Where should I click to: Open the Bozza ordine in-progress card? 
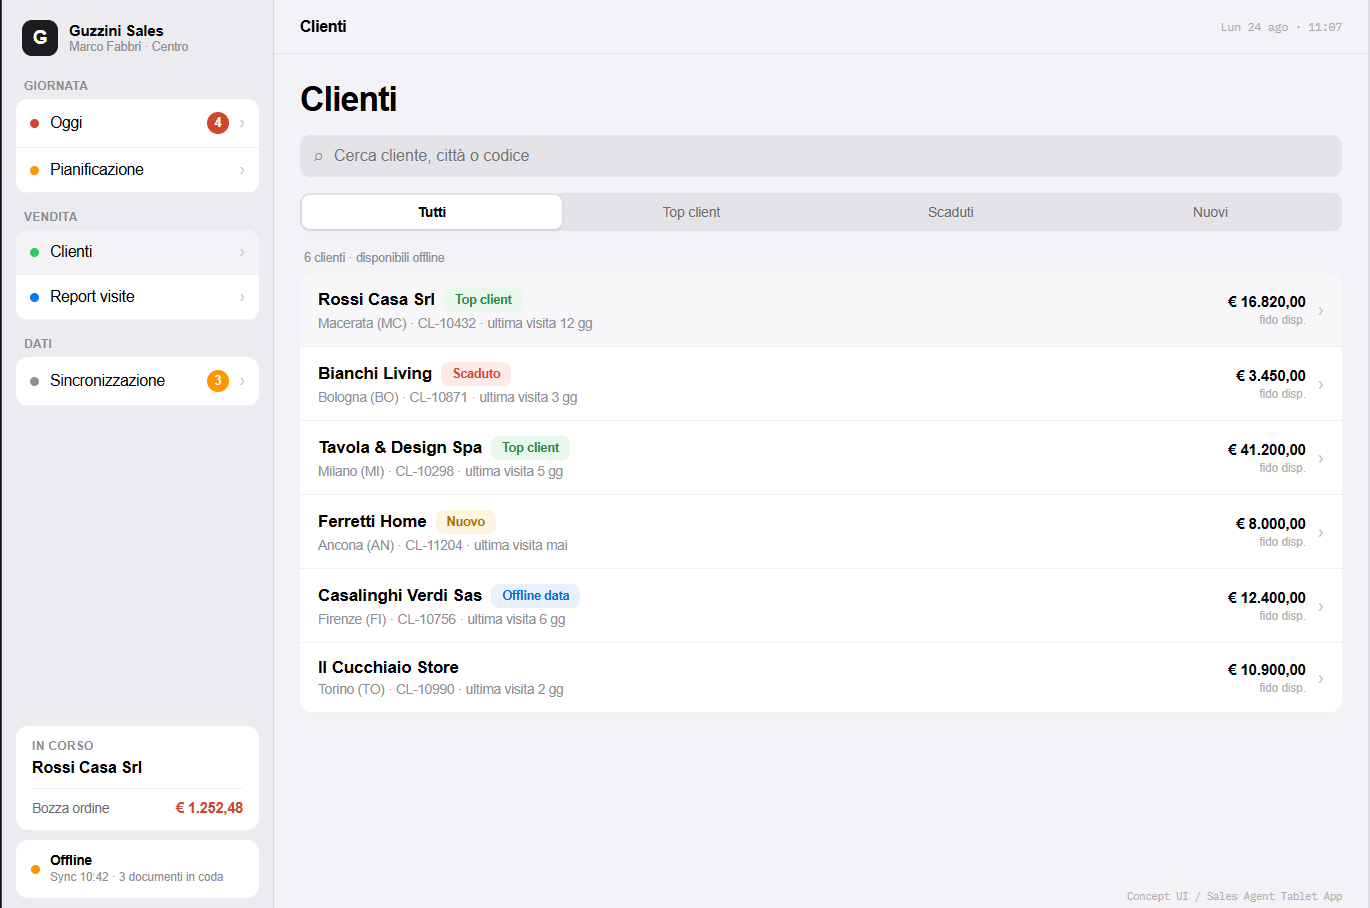pyautogui.click(x=138, y=778)
